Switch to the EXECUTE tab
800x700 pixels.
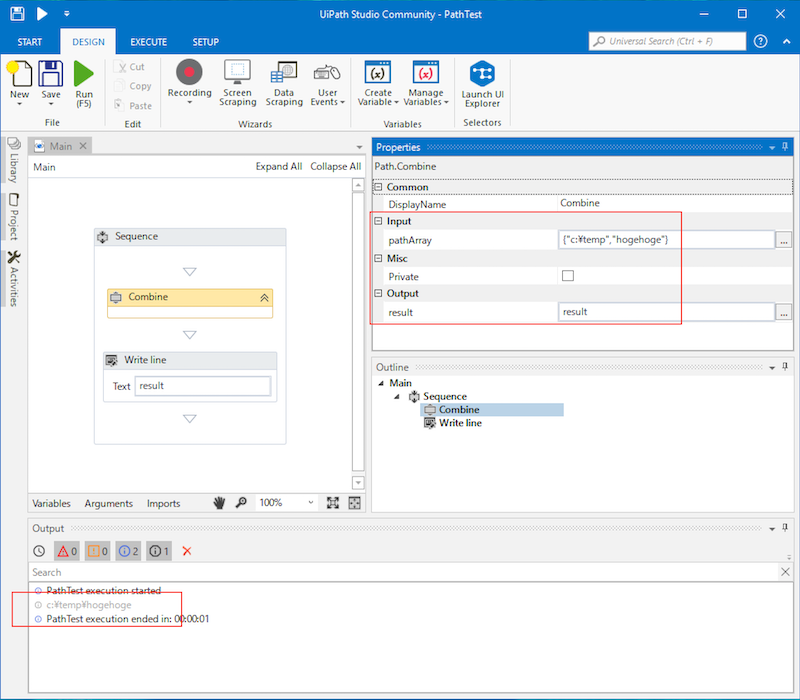point(148,42)
